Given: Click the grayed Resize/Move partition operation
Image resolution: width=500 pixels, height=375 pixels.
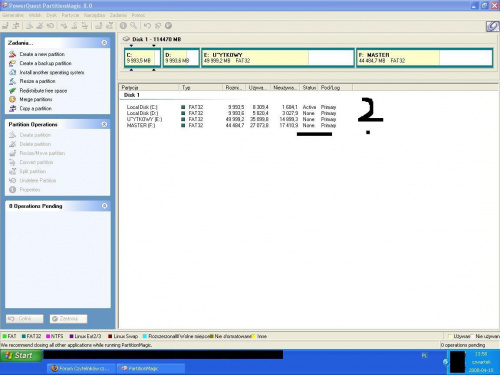Looking at the screenshot, I should (42, 153).
